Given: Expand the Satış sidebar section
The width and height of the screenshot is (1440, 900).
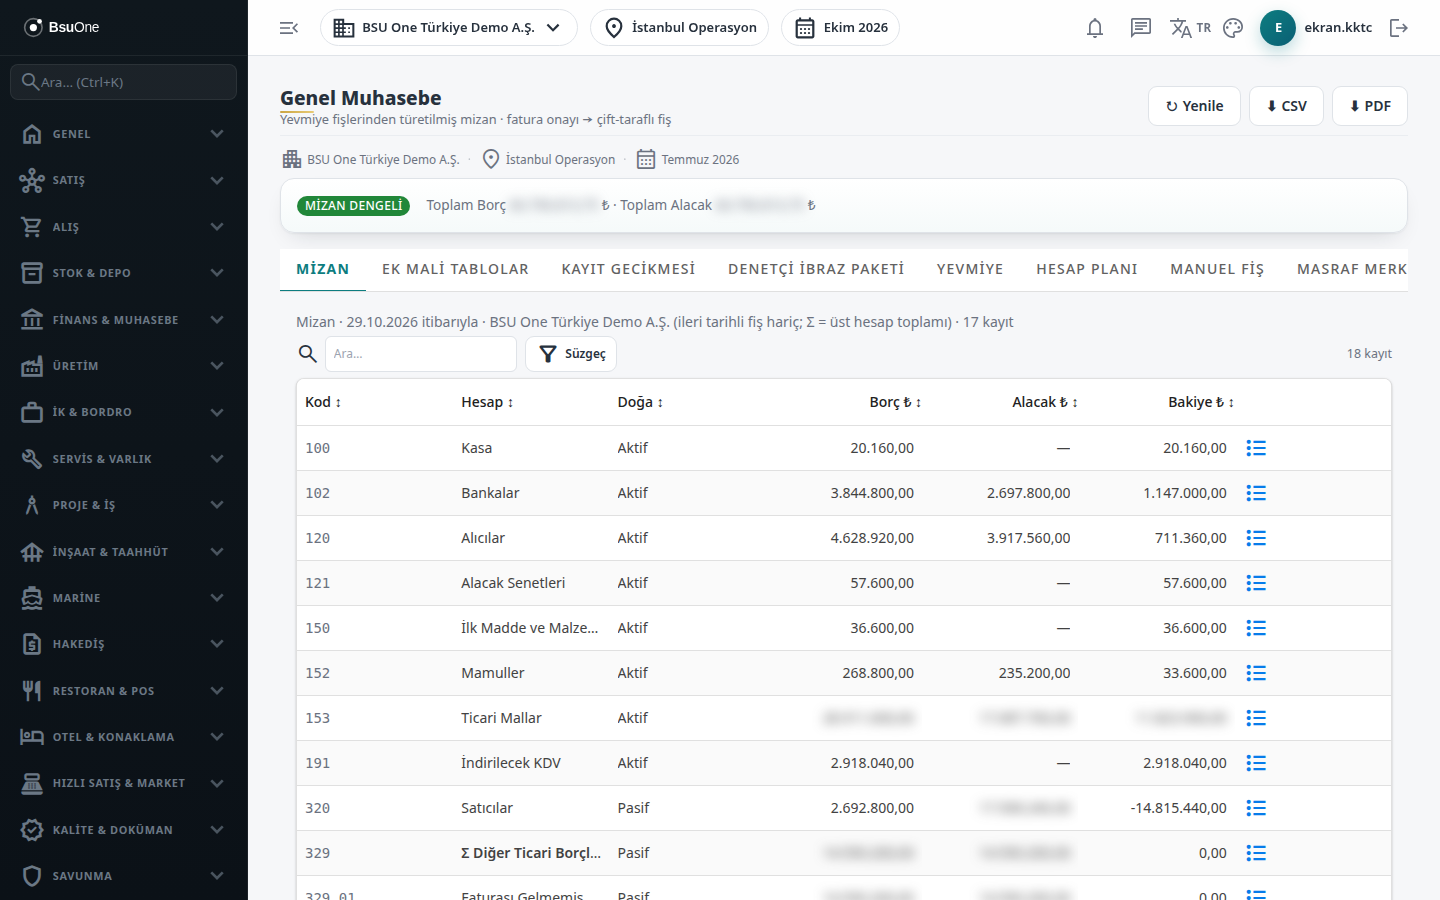Looking at the screenshot, I should [x=124, y=180].
